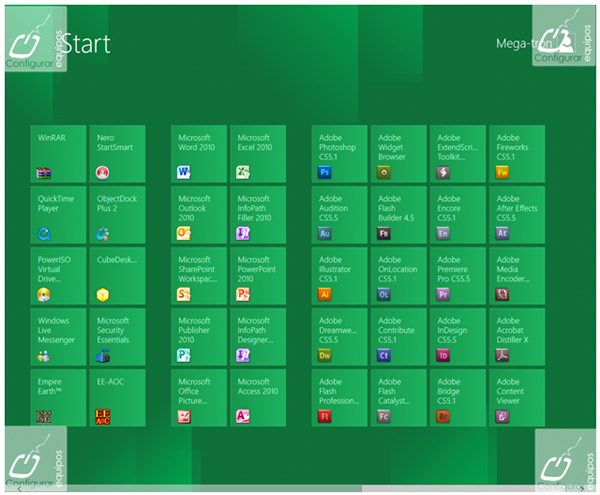
Task: Click the "Microsoft PowerPoint 2010" label
Action: coord(256,269)
